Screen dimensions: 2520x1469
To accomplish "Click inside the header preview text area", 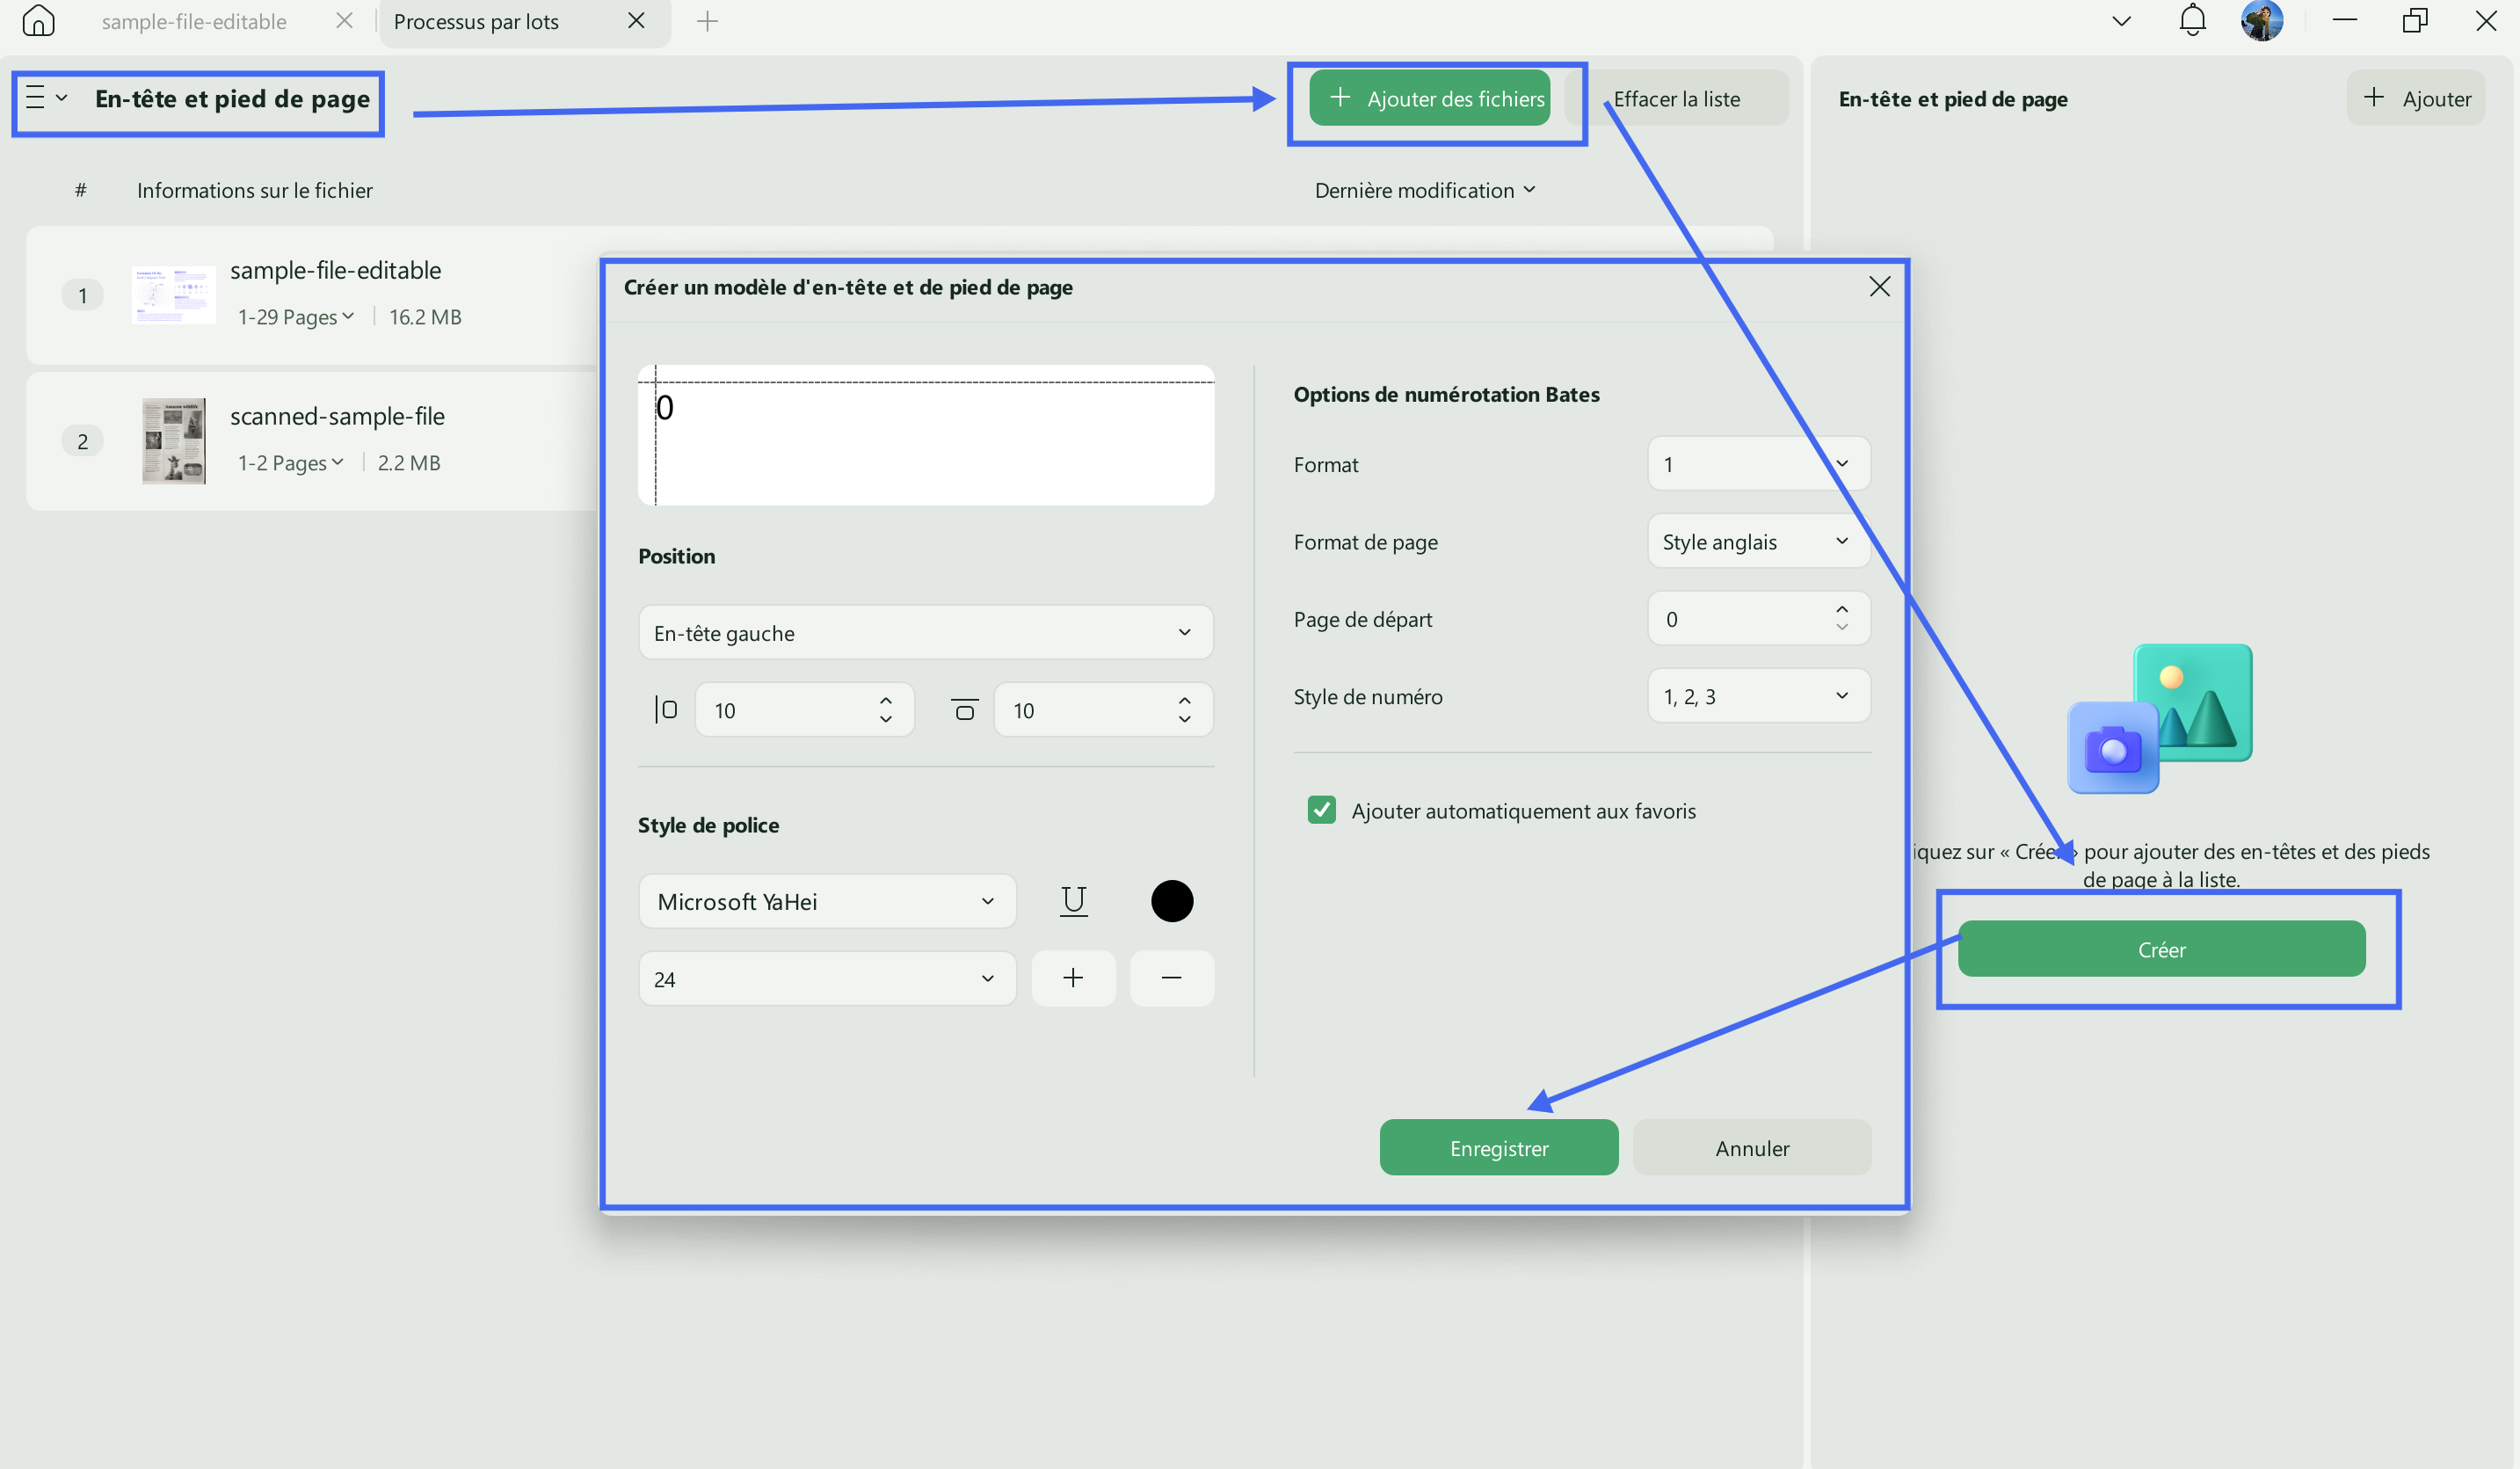I will (x=926, y=436).
